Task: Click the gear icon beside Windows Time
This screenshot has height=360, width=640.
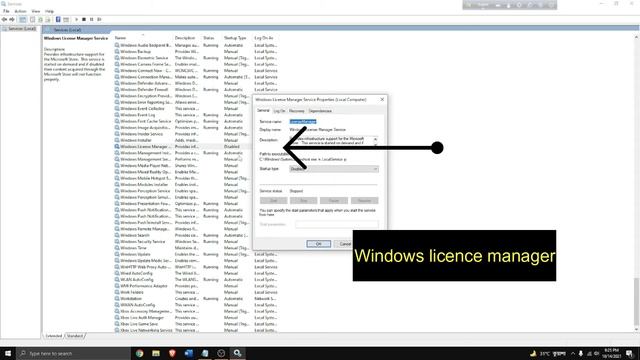Action: pos(117,248)
